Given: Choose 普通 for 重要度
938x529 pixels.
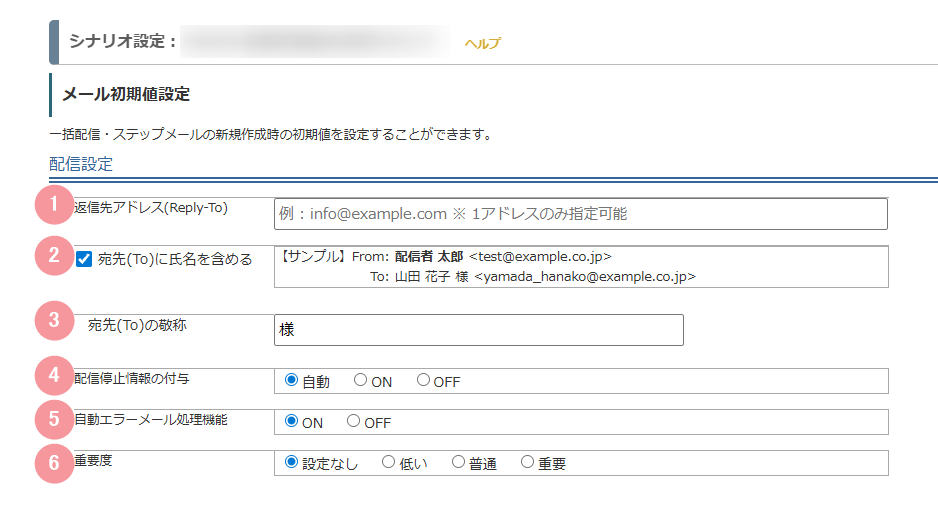Looking at the screenshot, I should 458,462.
